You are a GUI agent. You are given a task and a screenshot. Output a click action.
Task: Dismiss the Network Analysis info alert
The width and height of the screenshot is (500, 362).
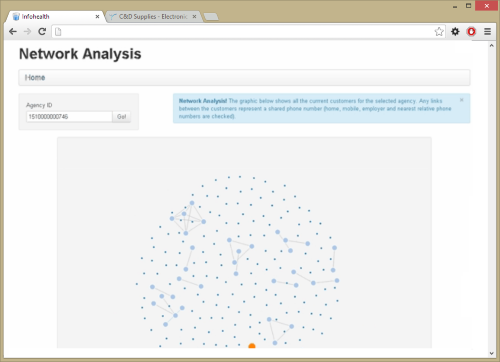coord(462,100)
